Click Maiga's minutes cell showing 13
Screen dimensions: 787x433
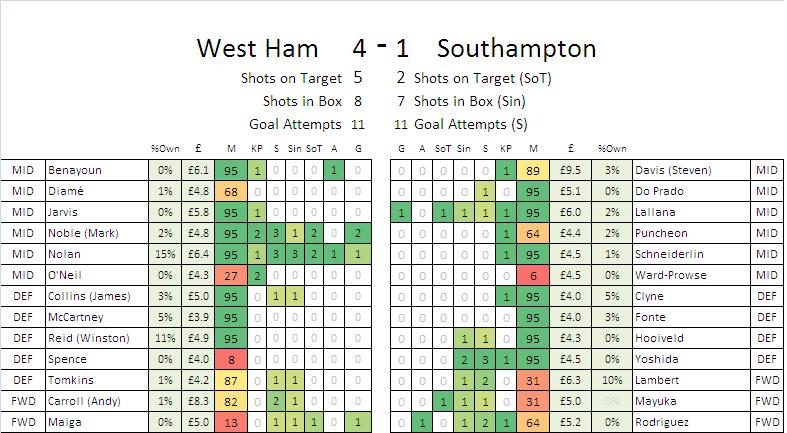231,422
